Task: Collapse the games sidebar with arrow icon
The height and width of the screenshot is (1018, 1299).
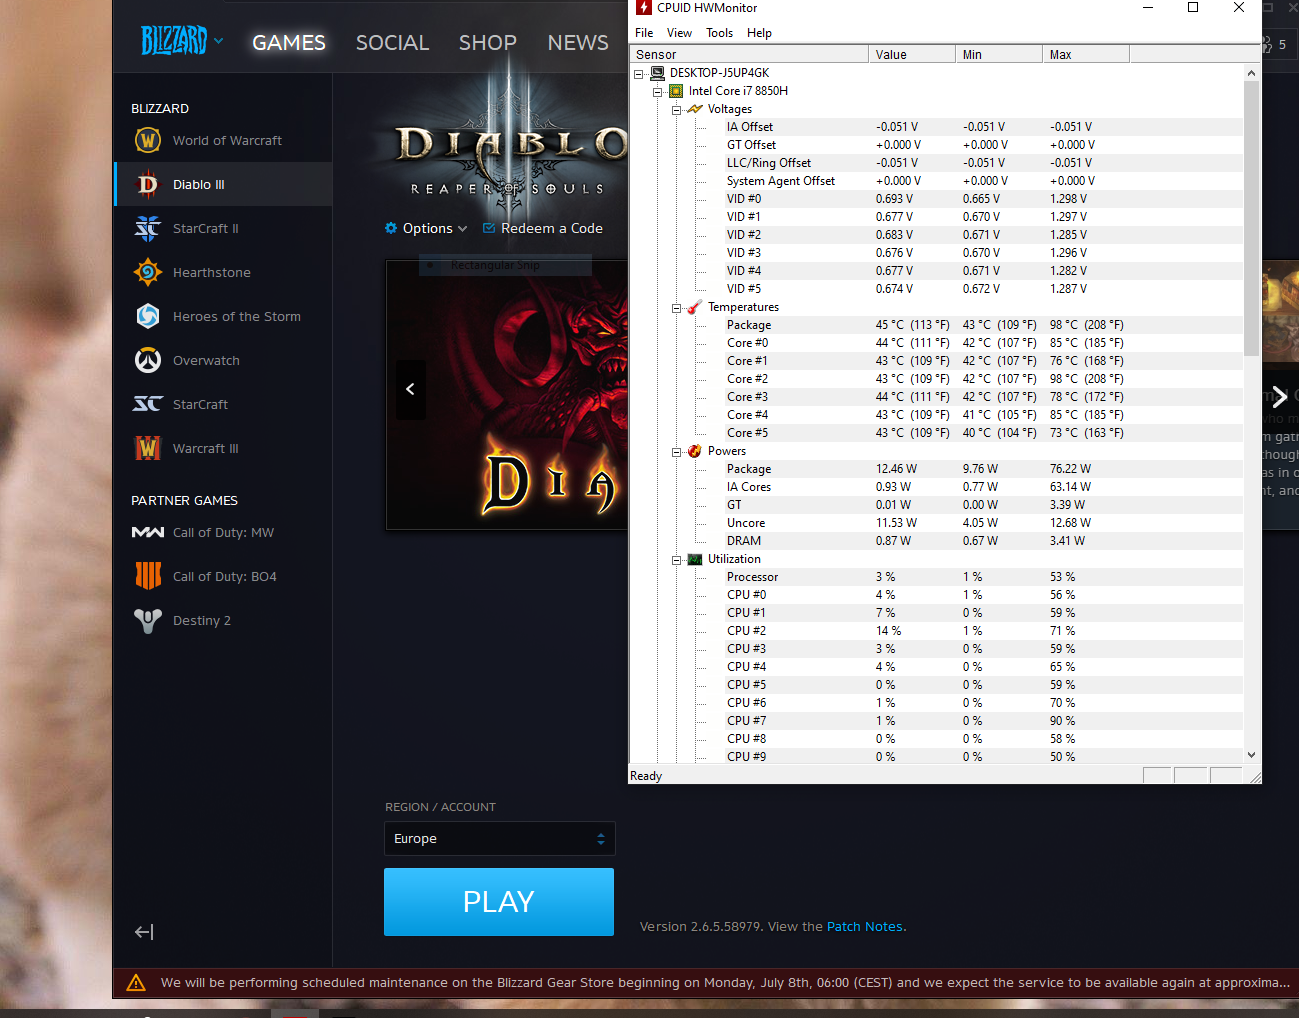Action: (x=144, y=932)
